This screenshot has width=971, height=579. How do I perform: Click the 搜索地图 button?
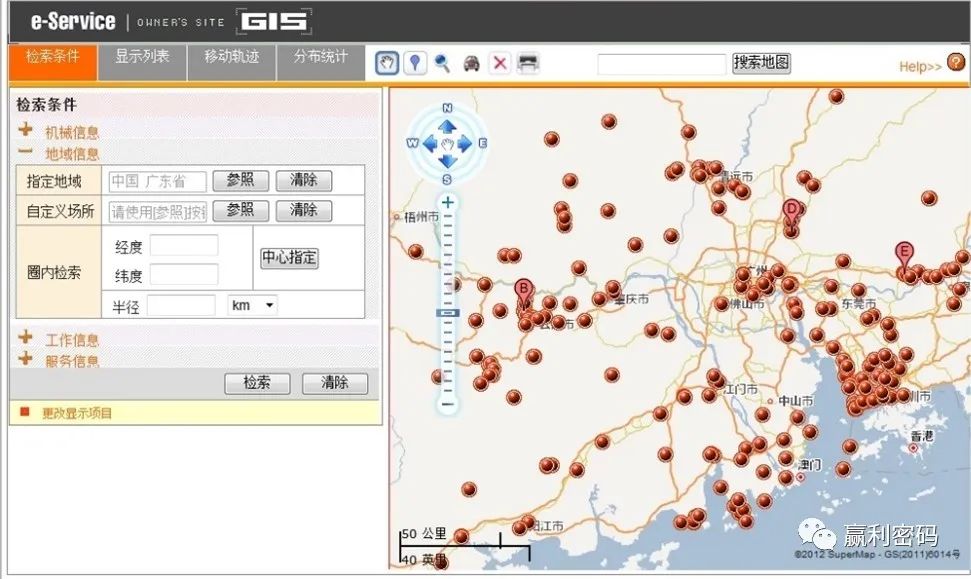[x=761, y=63]
